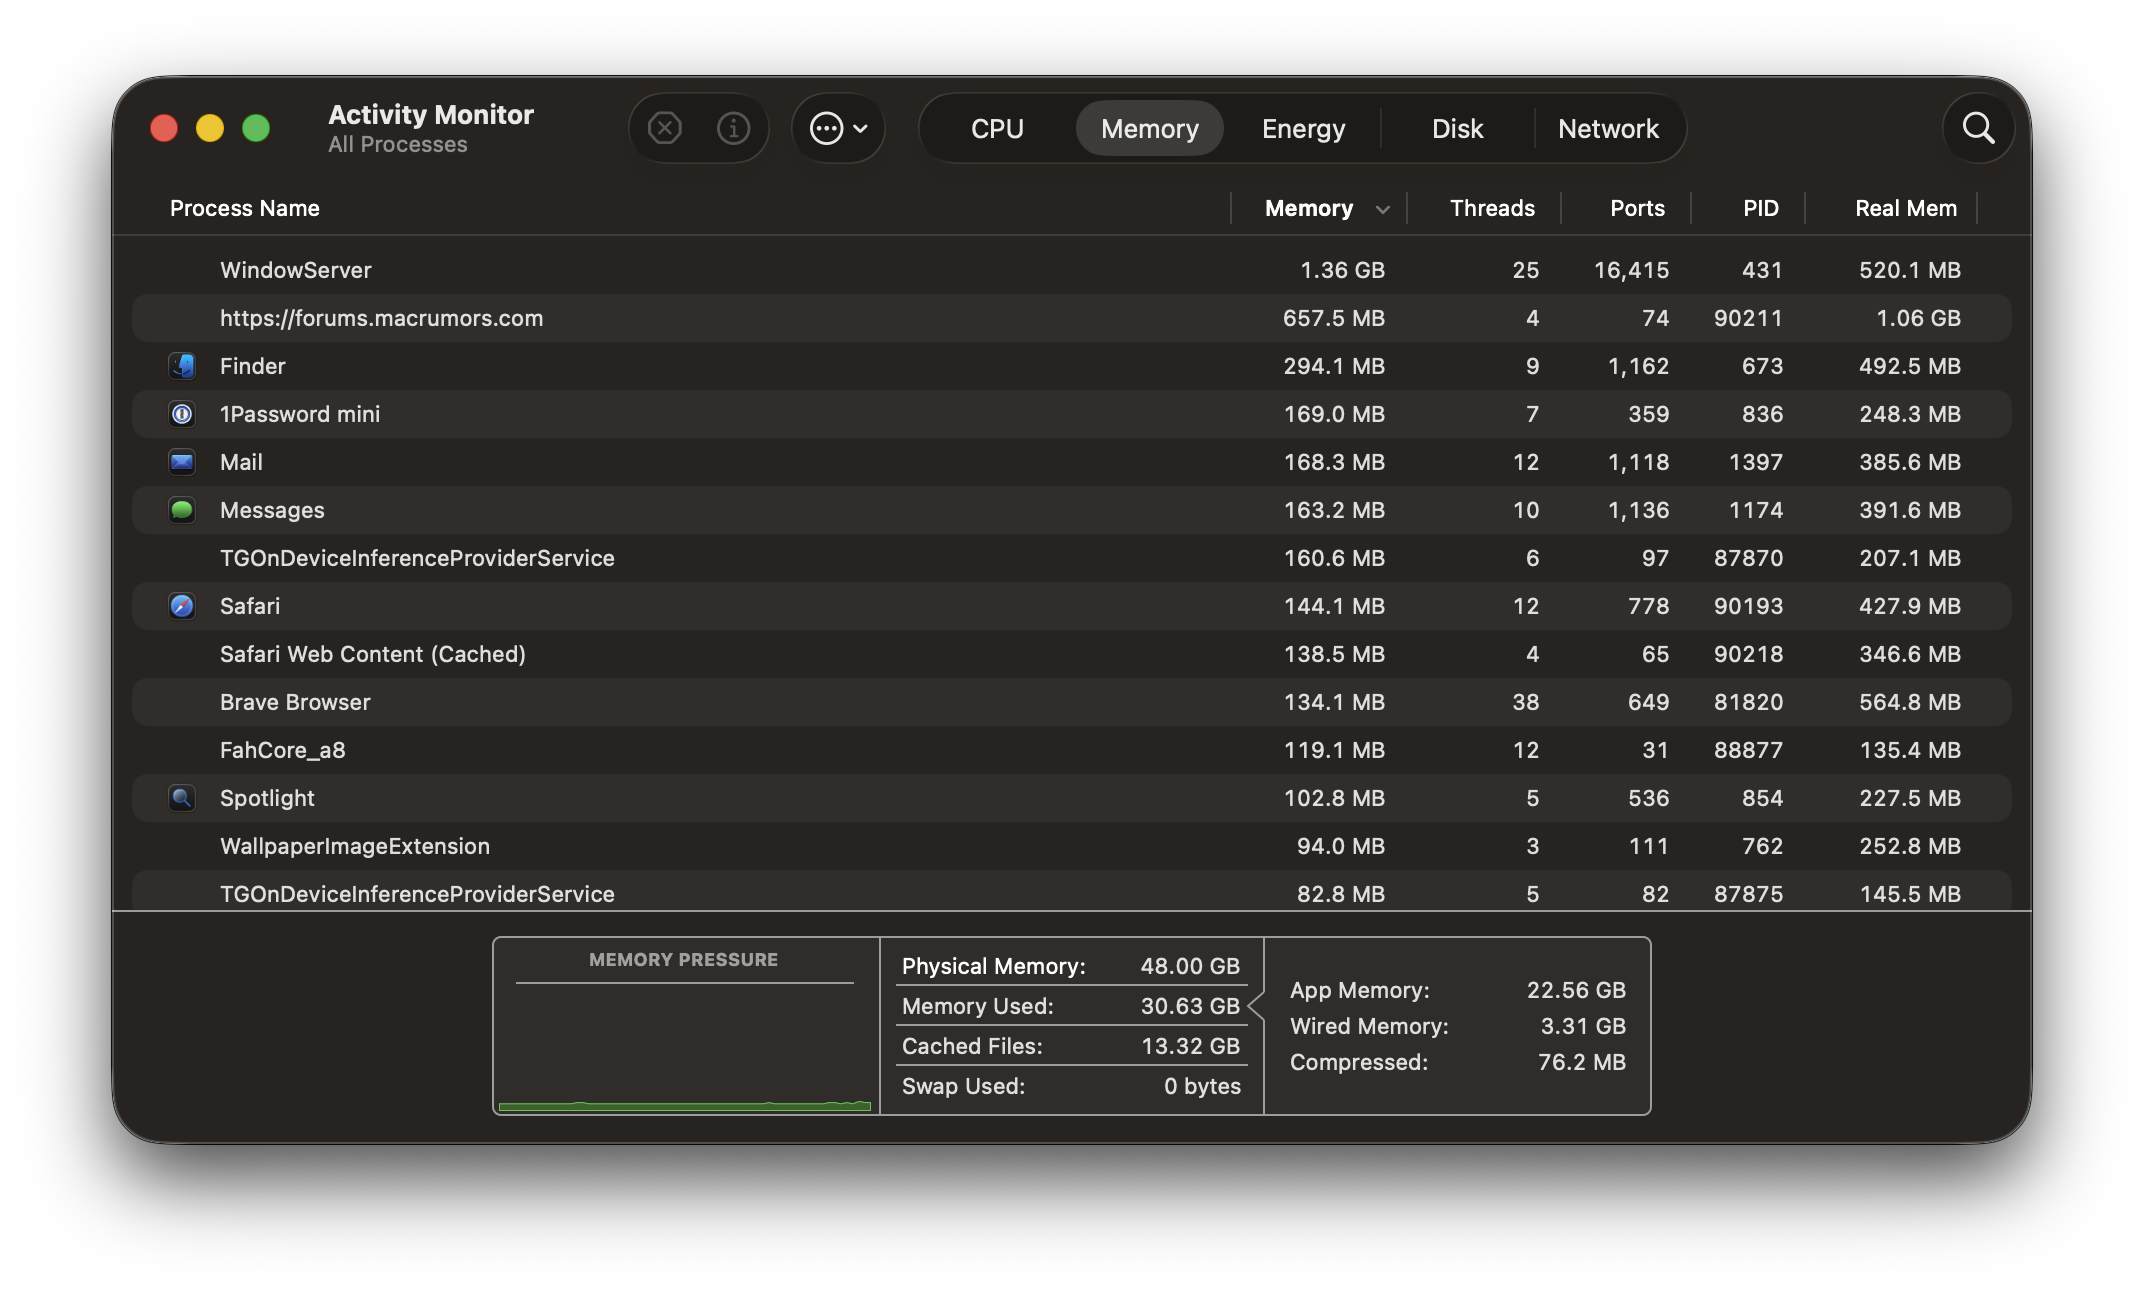Select the FahCore_a8 process row
This screenshot has width=2144, height=1292.
tap(1072, 750)
